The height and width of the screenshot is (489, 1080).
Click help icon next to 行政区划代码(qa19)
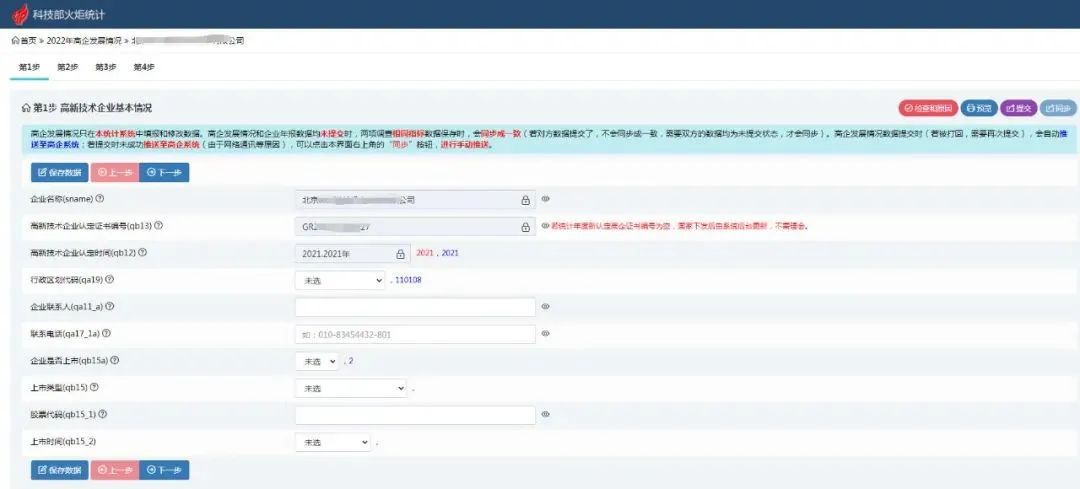click(x=110, y=280)
